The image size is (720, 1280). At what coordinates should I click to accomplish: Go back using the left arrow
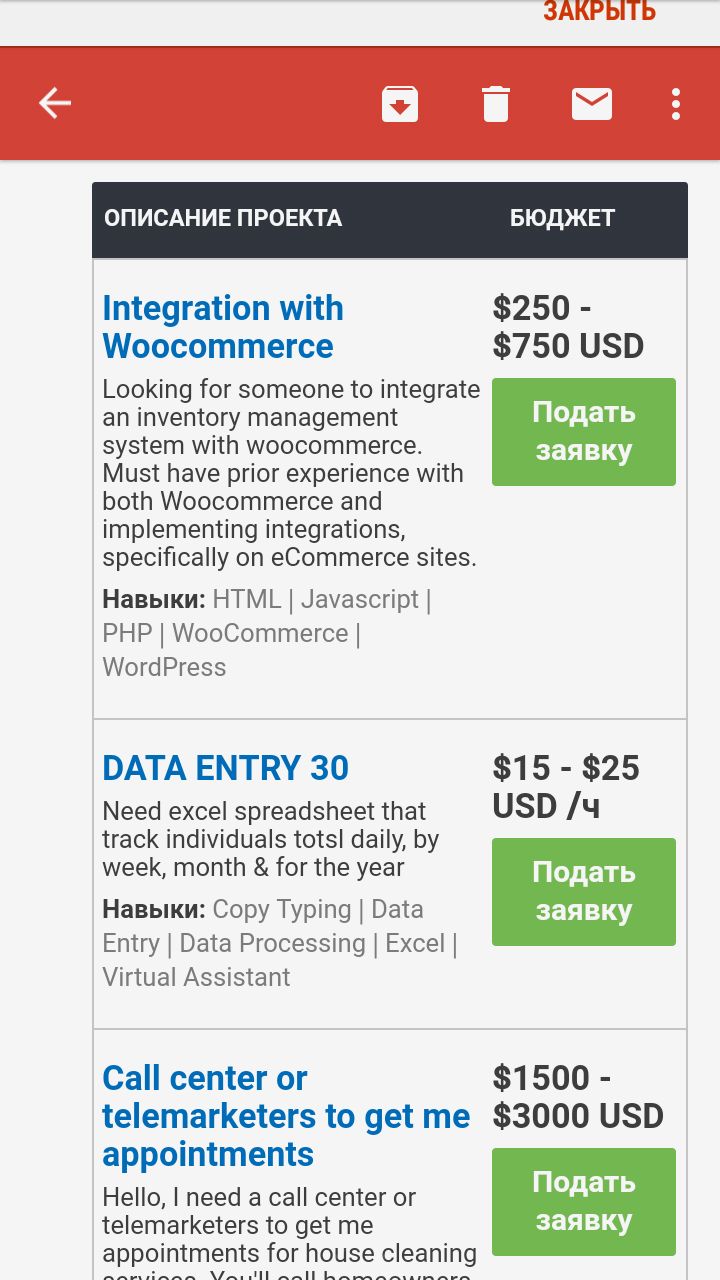tap(55, 103)
